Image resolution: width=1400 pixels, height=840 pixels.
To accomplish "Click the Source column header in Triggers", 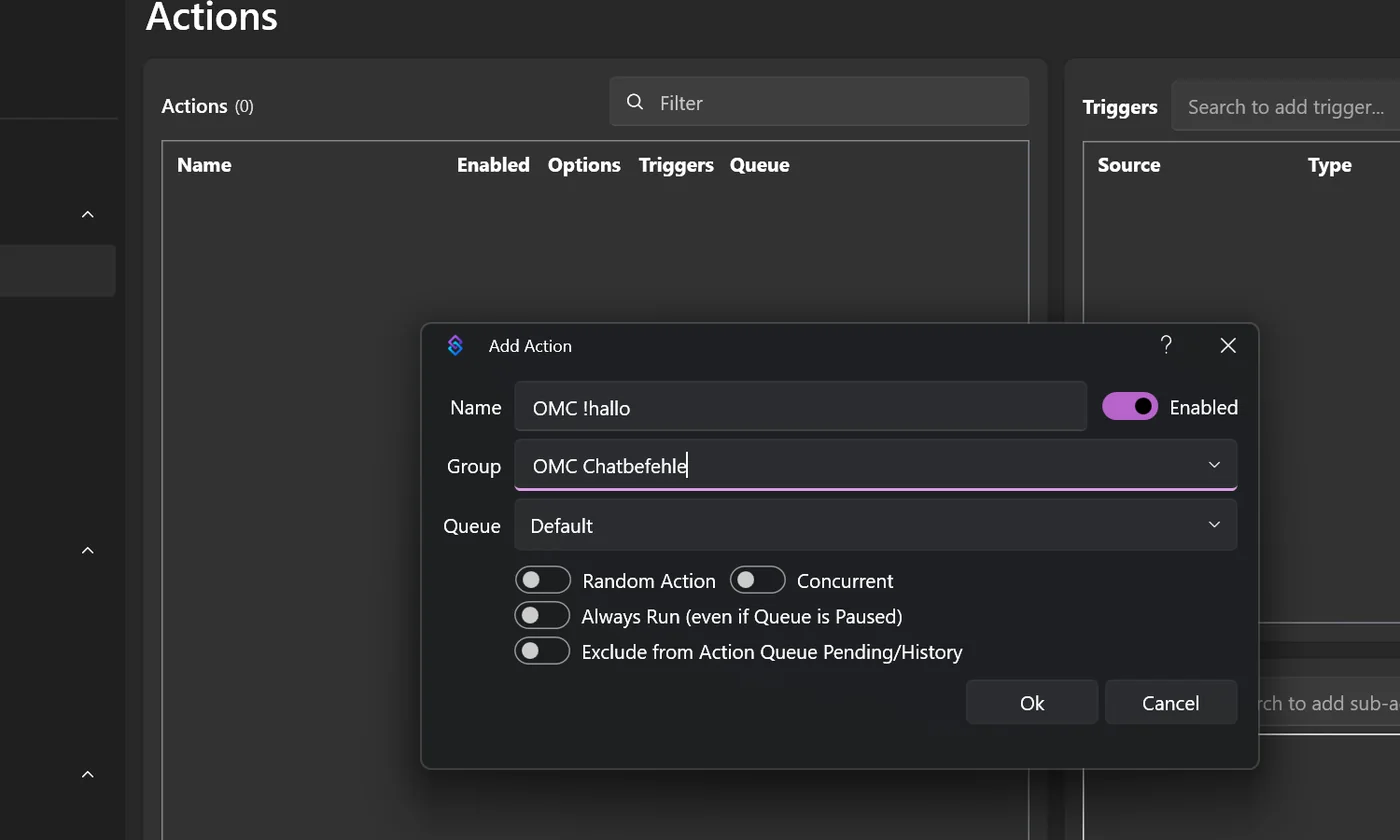I will 1129,165.
